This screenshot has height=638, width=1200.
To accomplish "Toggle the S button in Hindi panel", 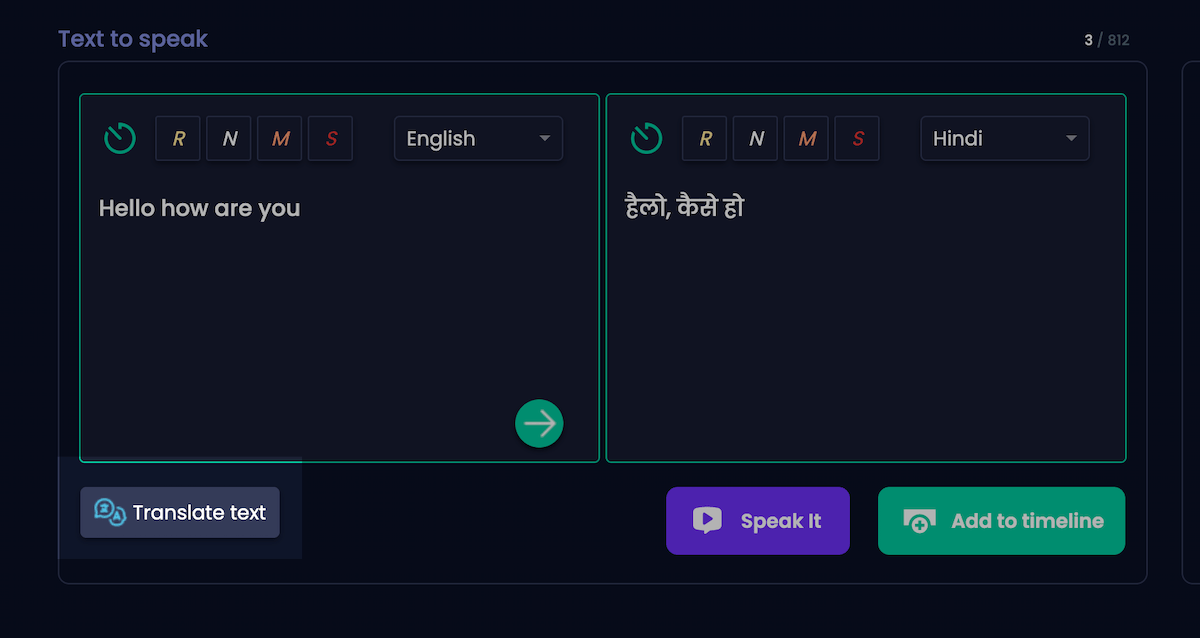I will (x=858, y=139).
